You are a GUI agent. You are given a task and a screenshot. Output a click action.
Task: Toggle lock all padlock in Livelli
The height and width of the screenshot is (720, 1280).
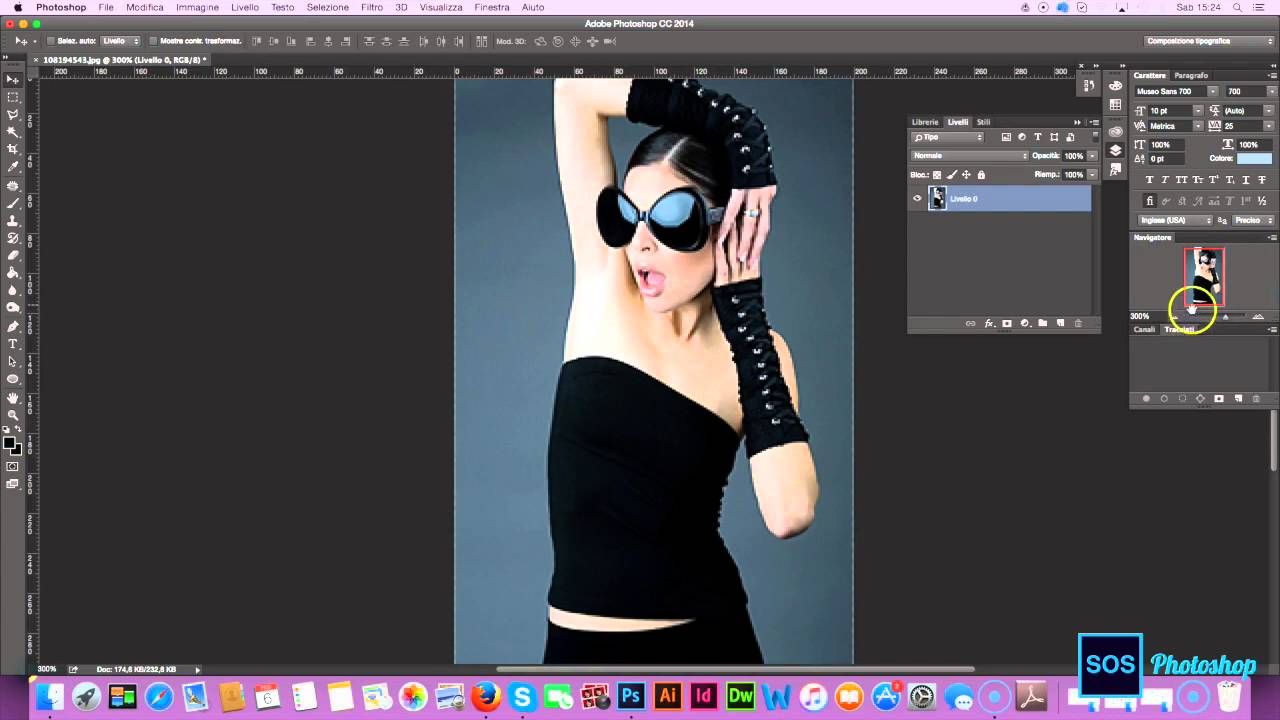[981, 175]
